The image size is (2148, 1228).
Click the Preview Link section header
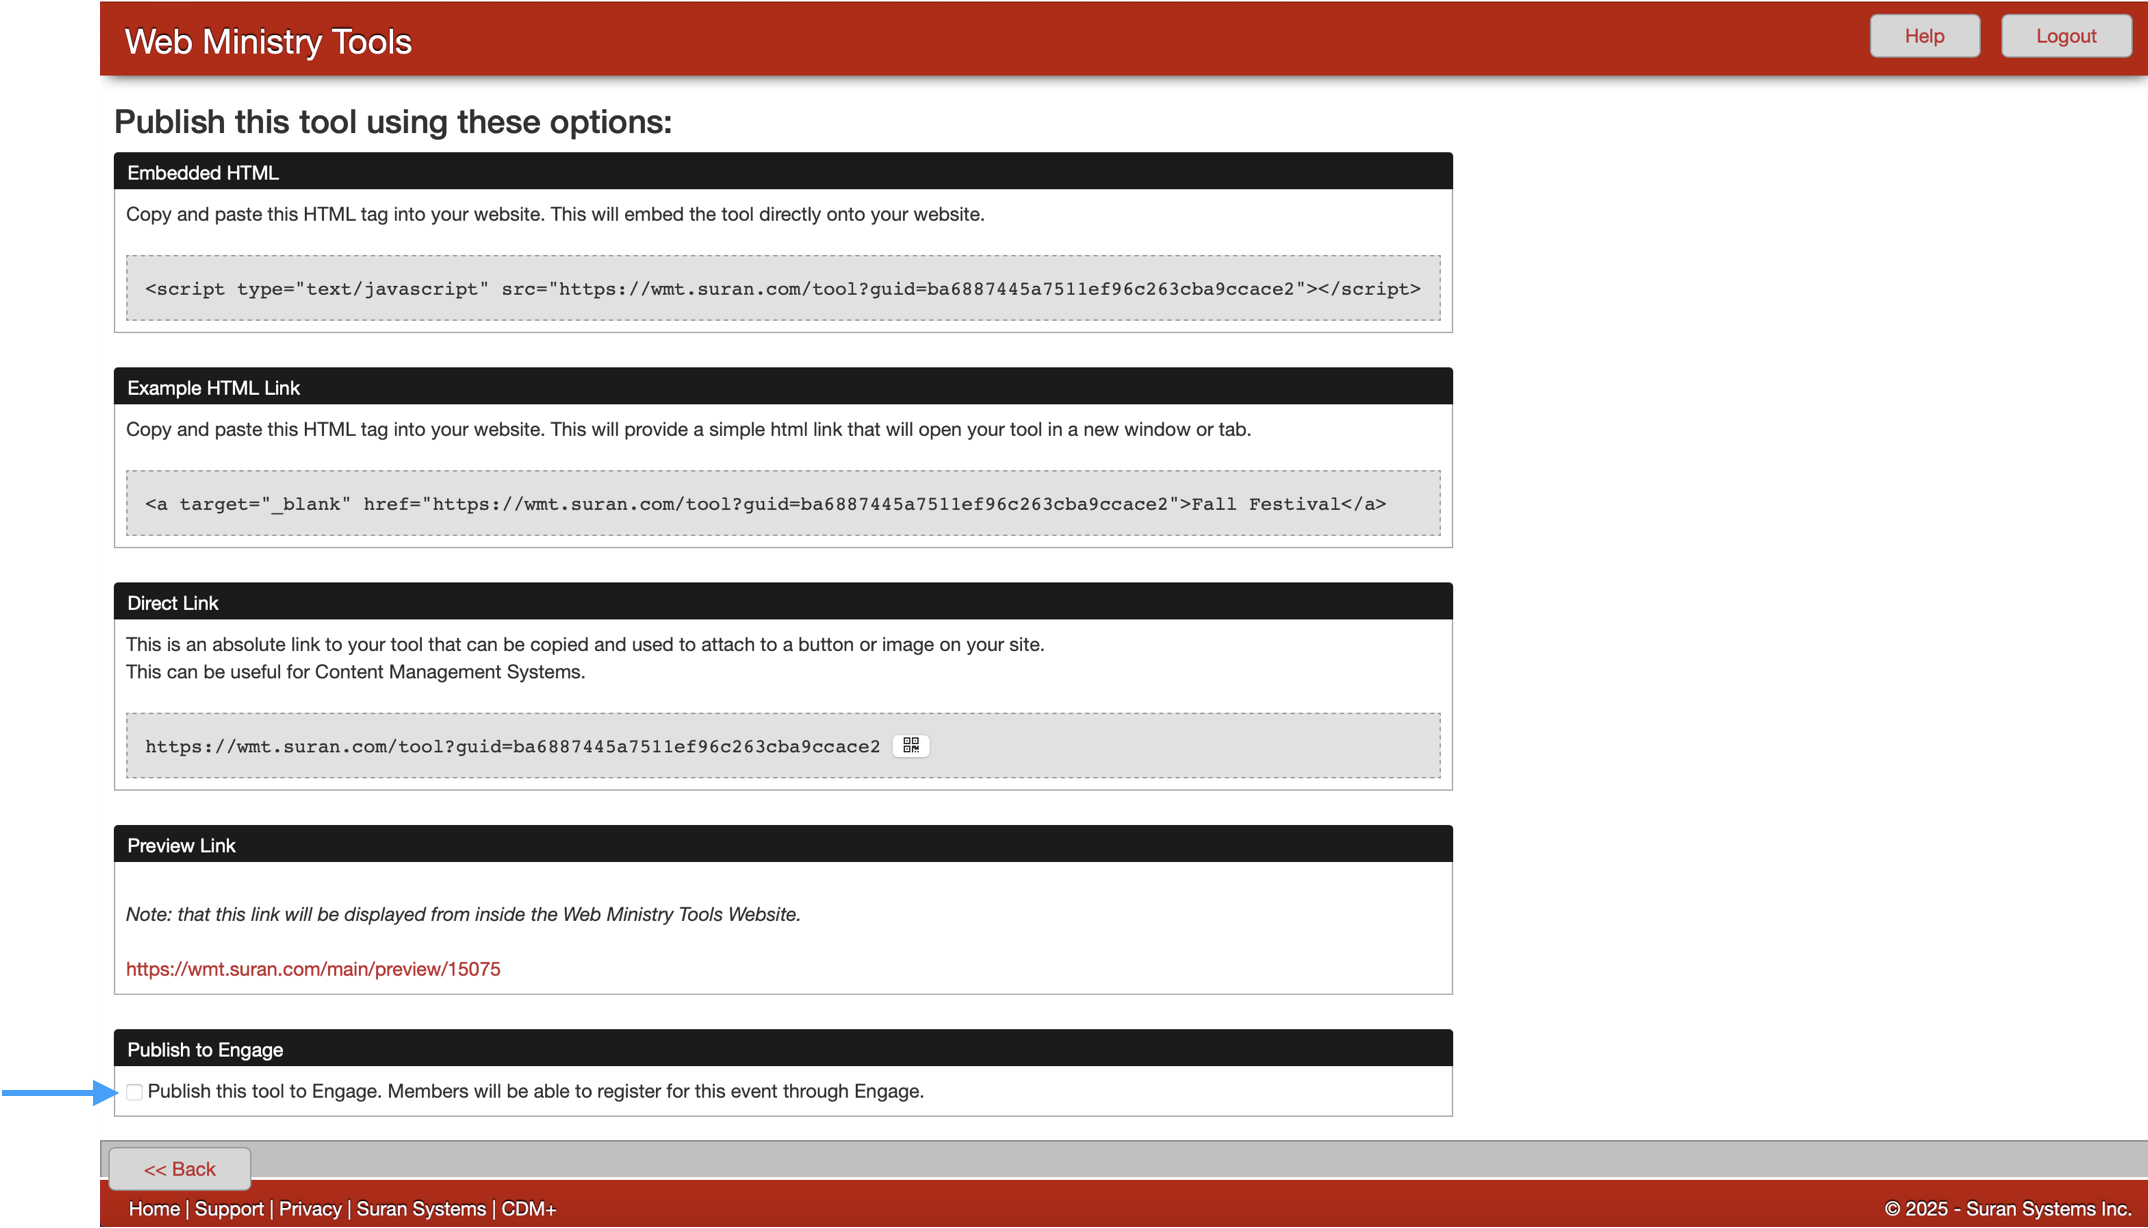(x=181, y=845)
